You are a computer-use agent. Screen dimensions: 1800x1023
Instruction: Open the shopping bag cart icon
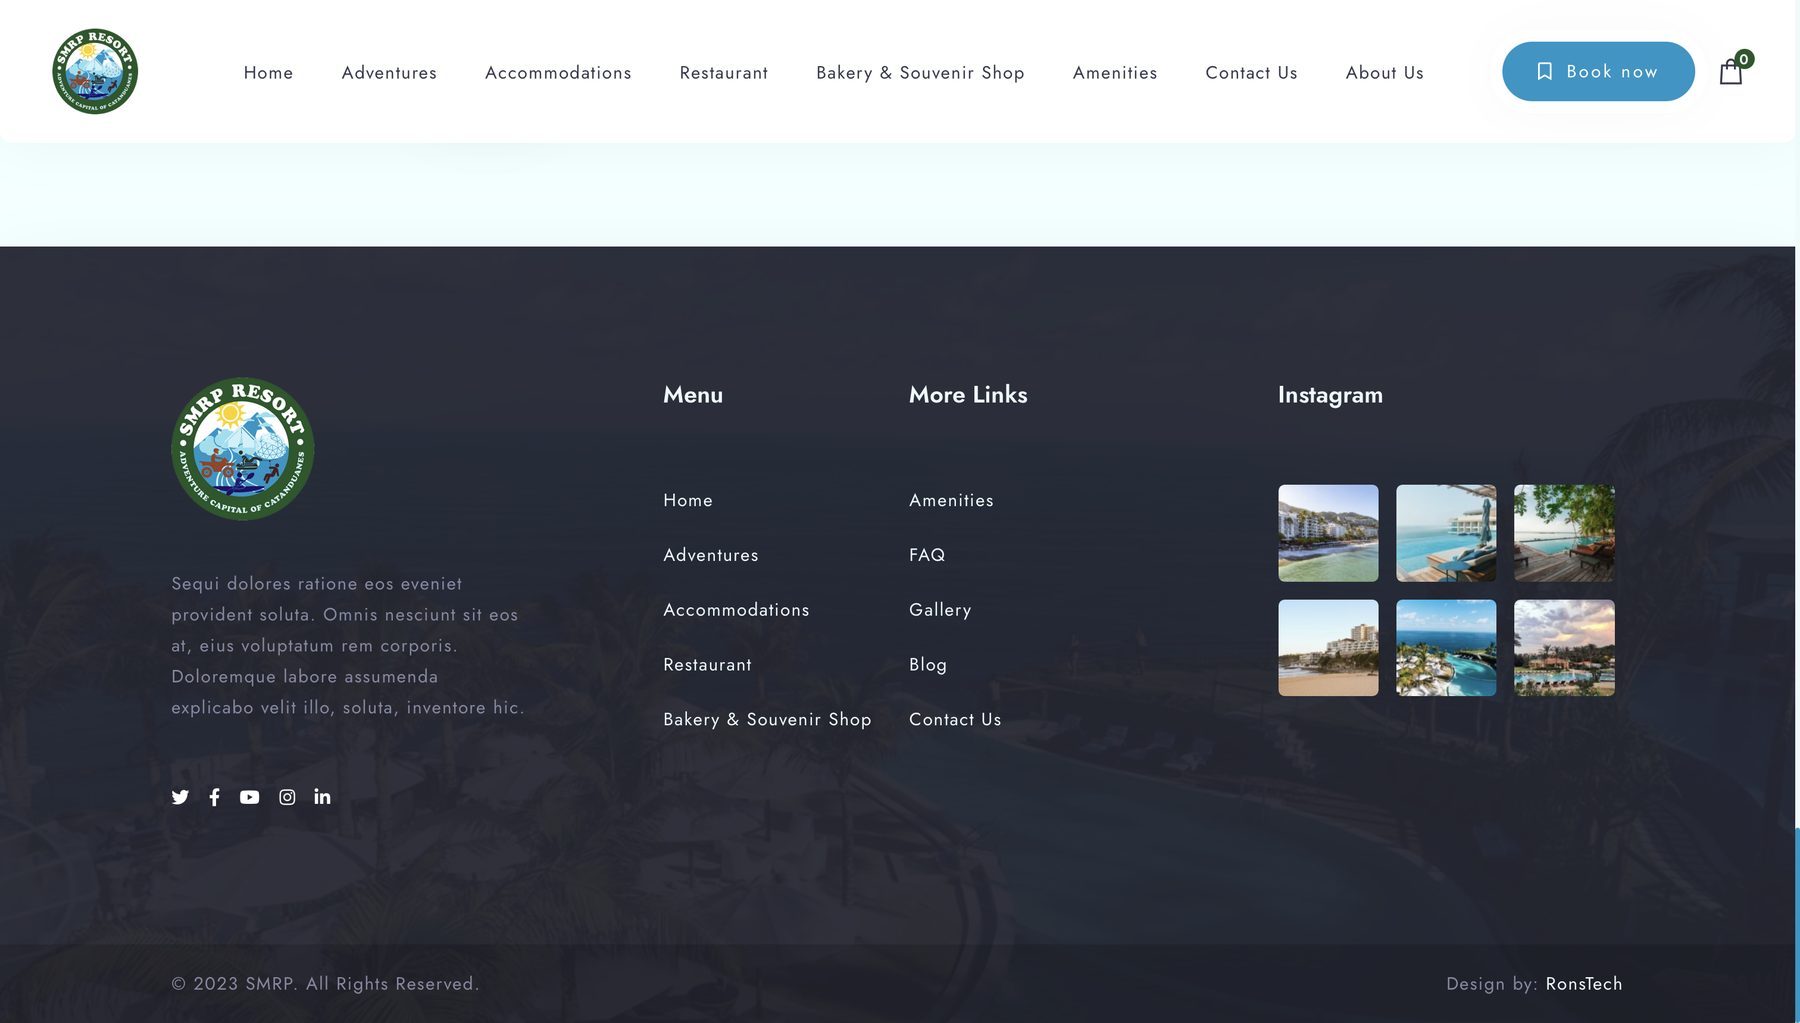tap(1731, 72)
